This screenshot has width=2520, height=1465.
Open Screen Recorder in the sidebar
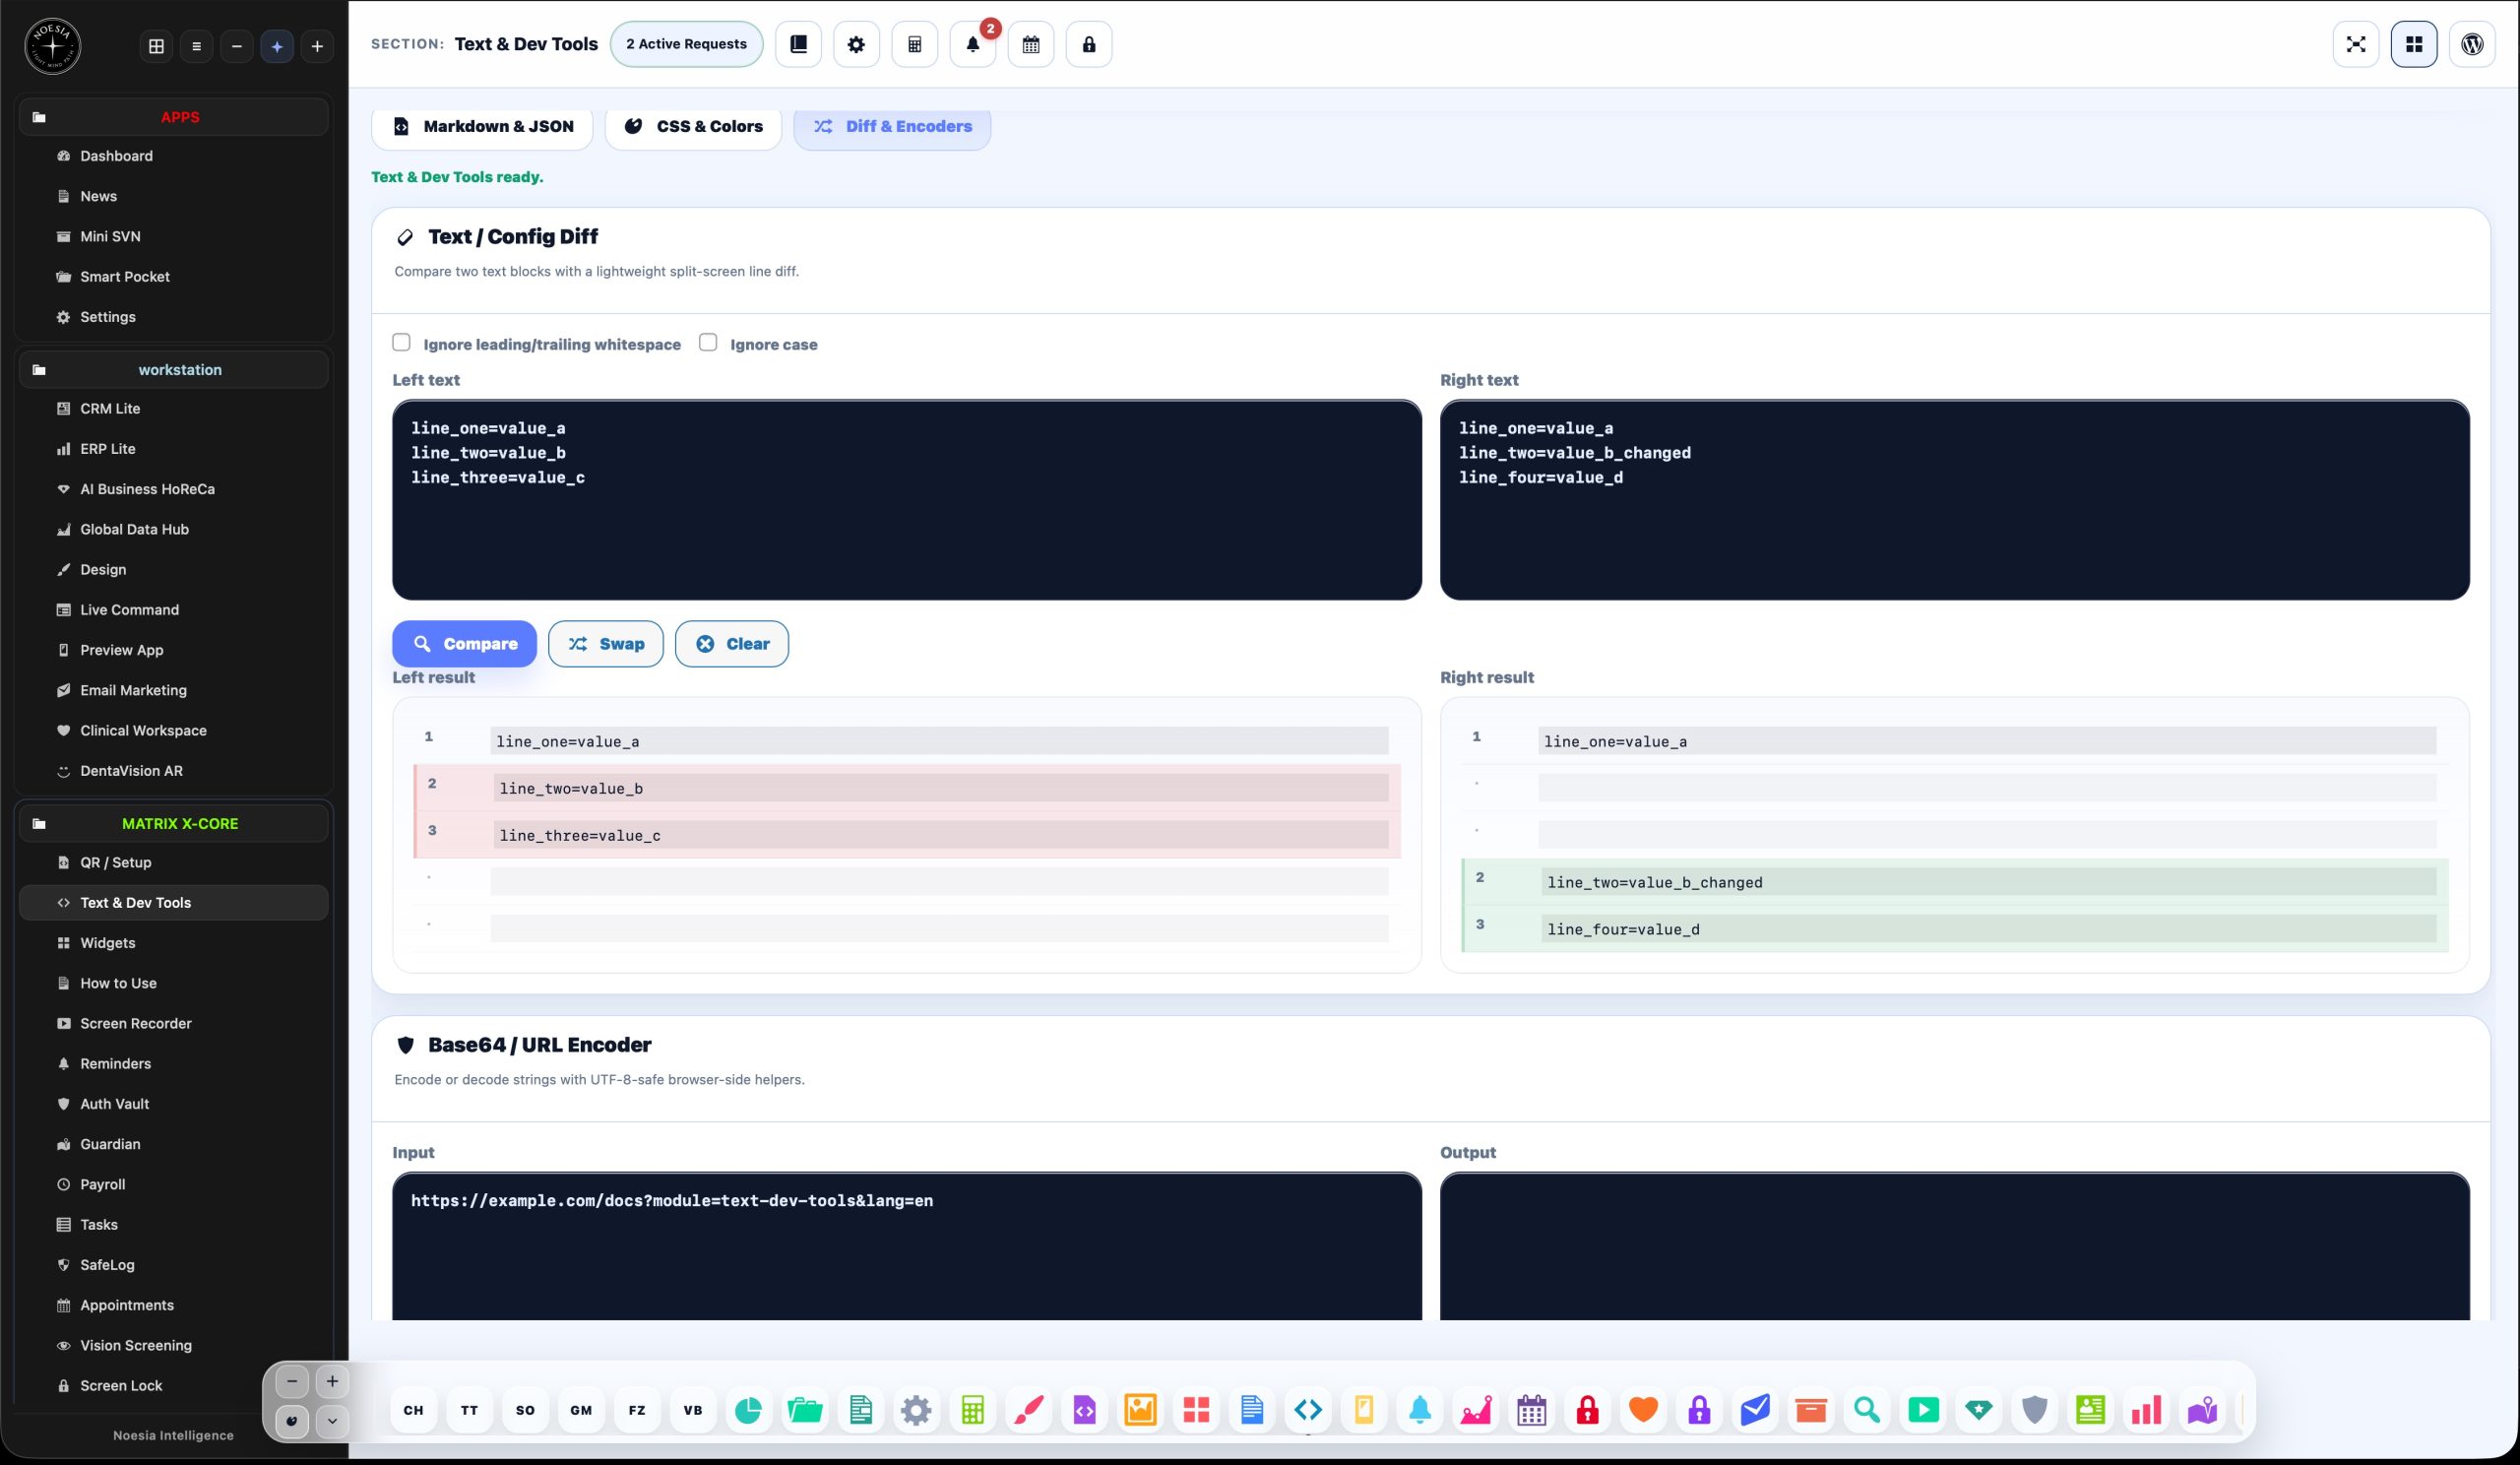click(x=173, y=1024)
